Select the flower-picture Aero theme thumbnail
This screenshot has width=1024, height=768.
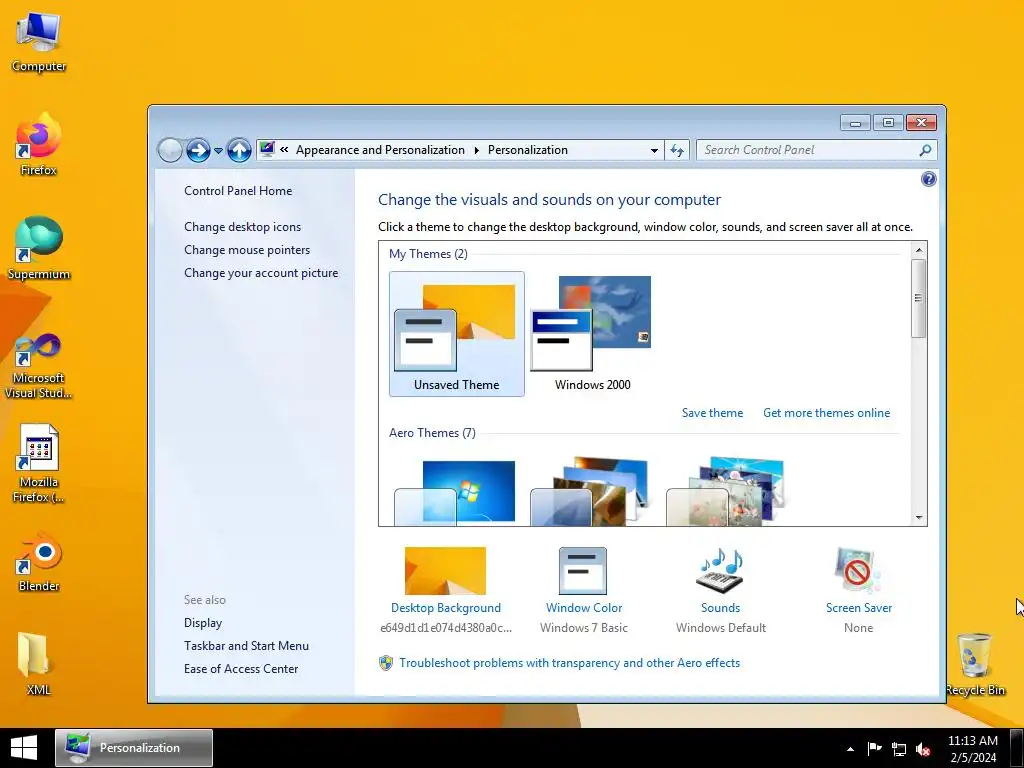tap(726, 492)
